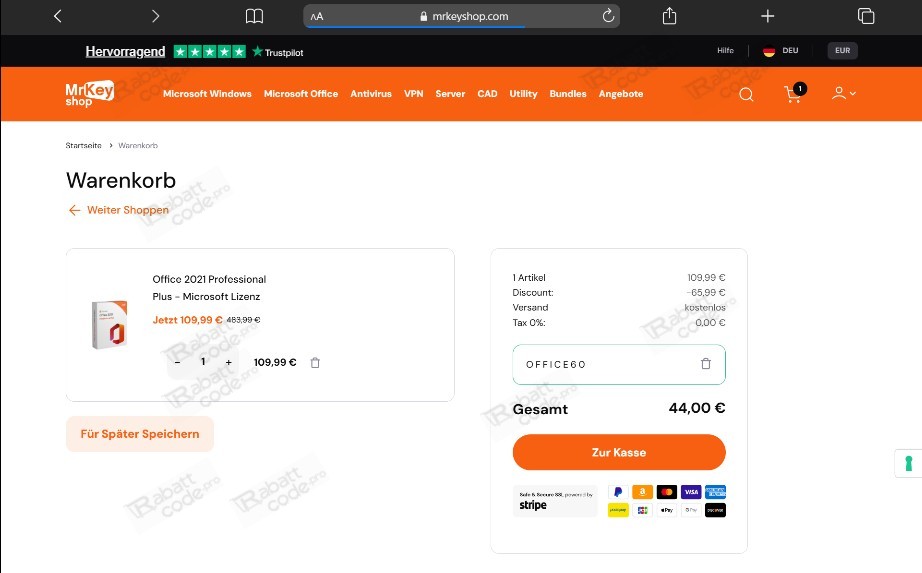Click the Versand kostenlos value
Image resolution: width=922 pixels, height=573 pixels.
(x=704, y=308)
